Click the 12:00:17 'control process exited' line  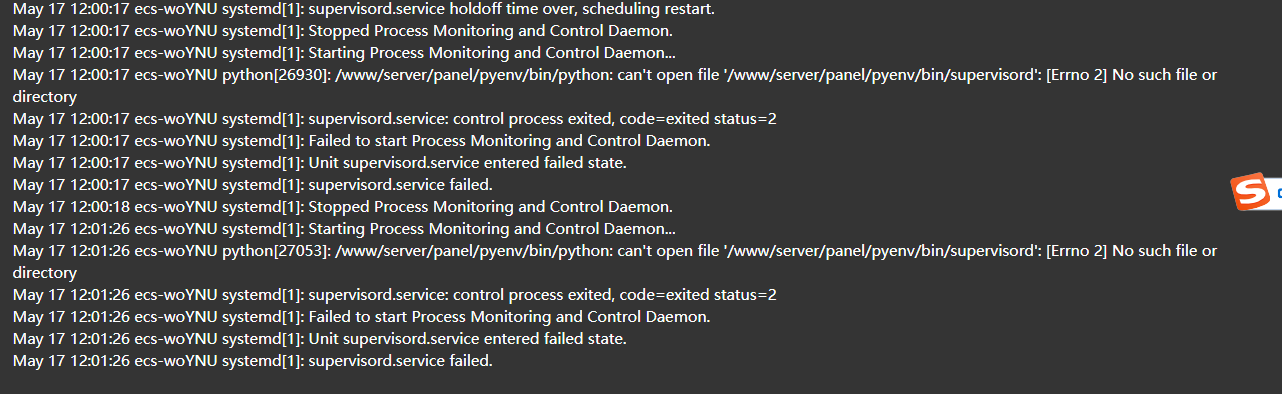tap(395, 119)
